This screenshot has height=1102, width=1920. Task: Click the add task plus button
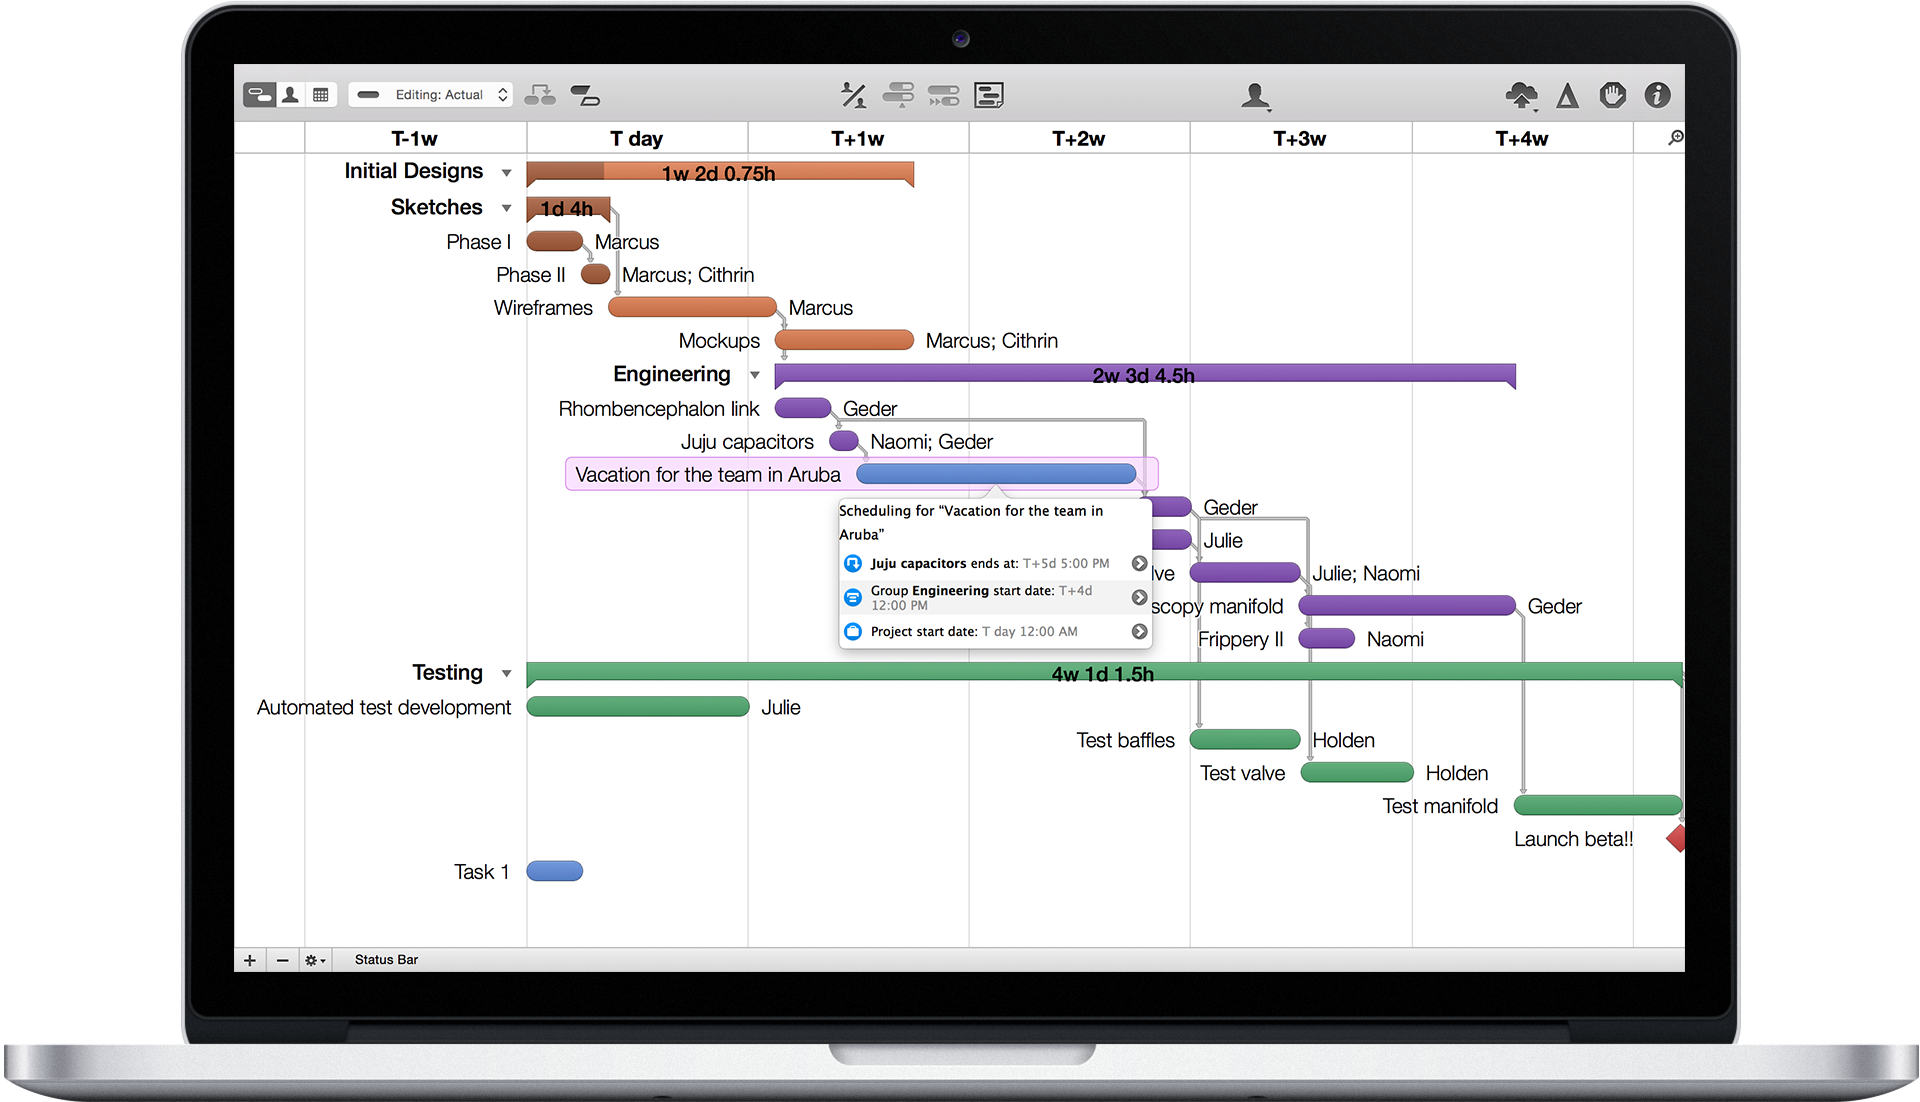click(x=250, y=960)
